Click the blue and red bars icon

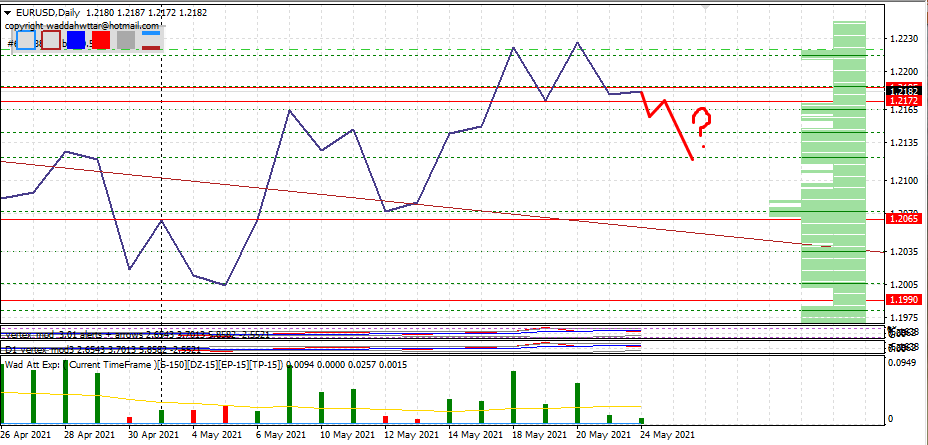(x=151, y=40)
